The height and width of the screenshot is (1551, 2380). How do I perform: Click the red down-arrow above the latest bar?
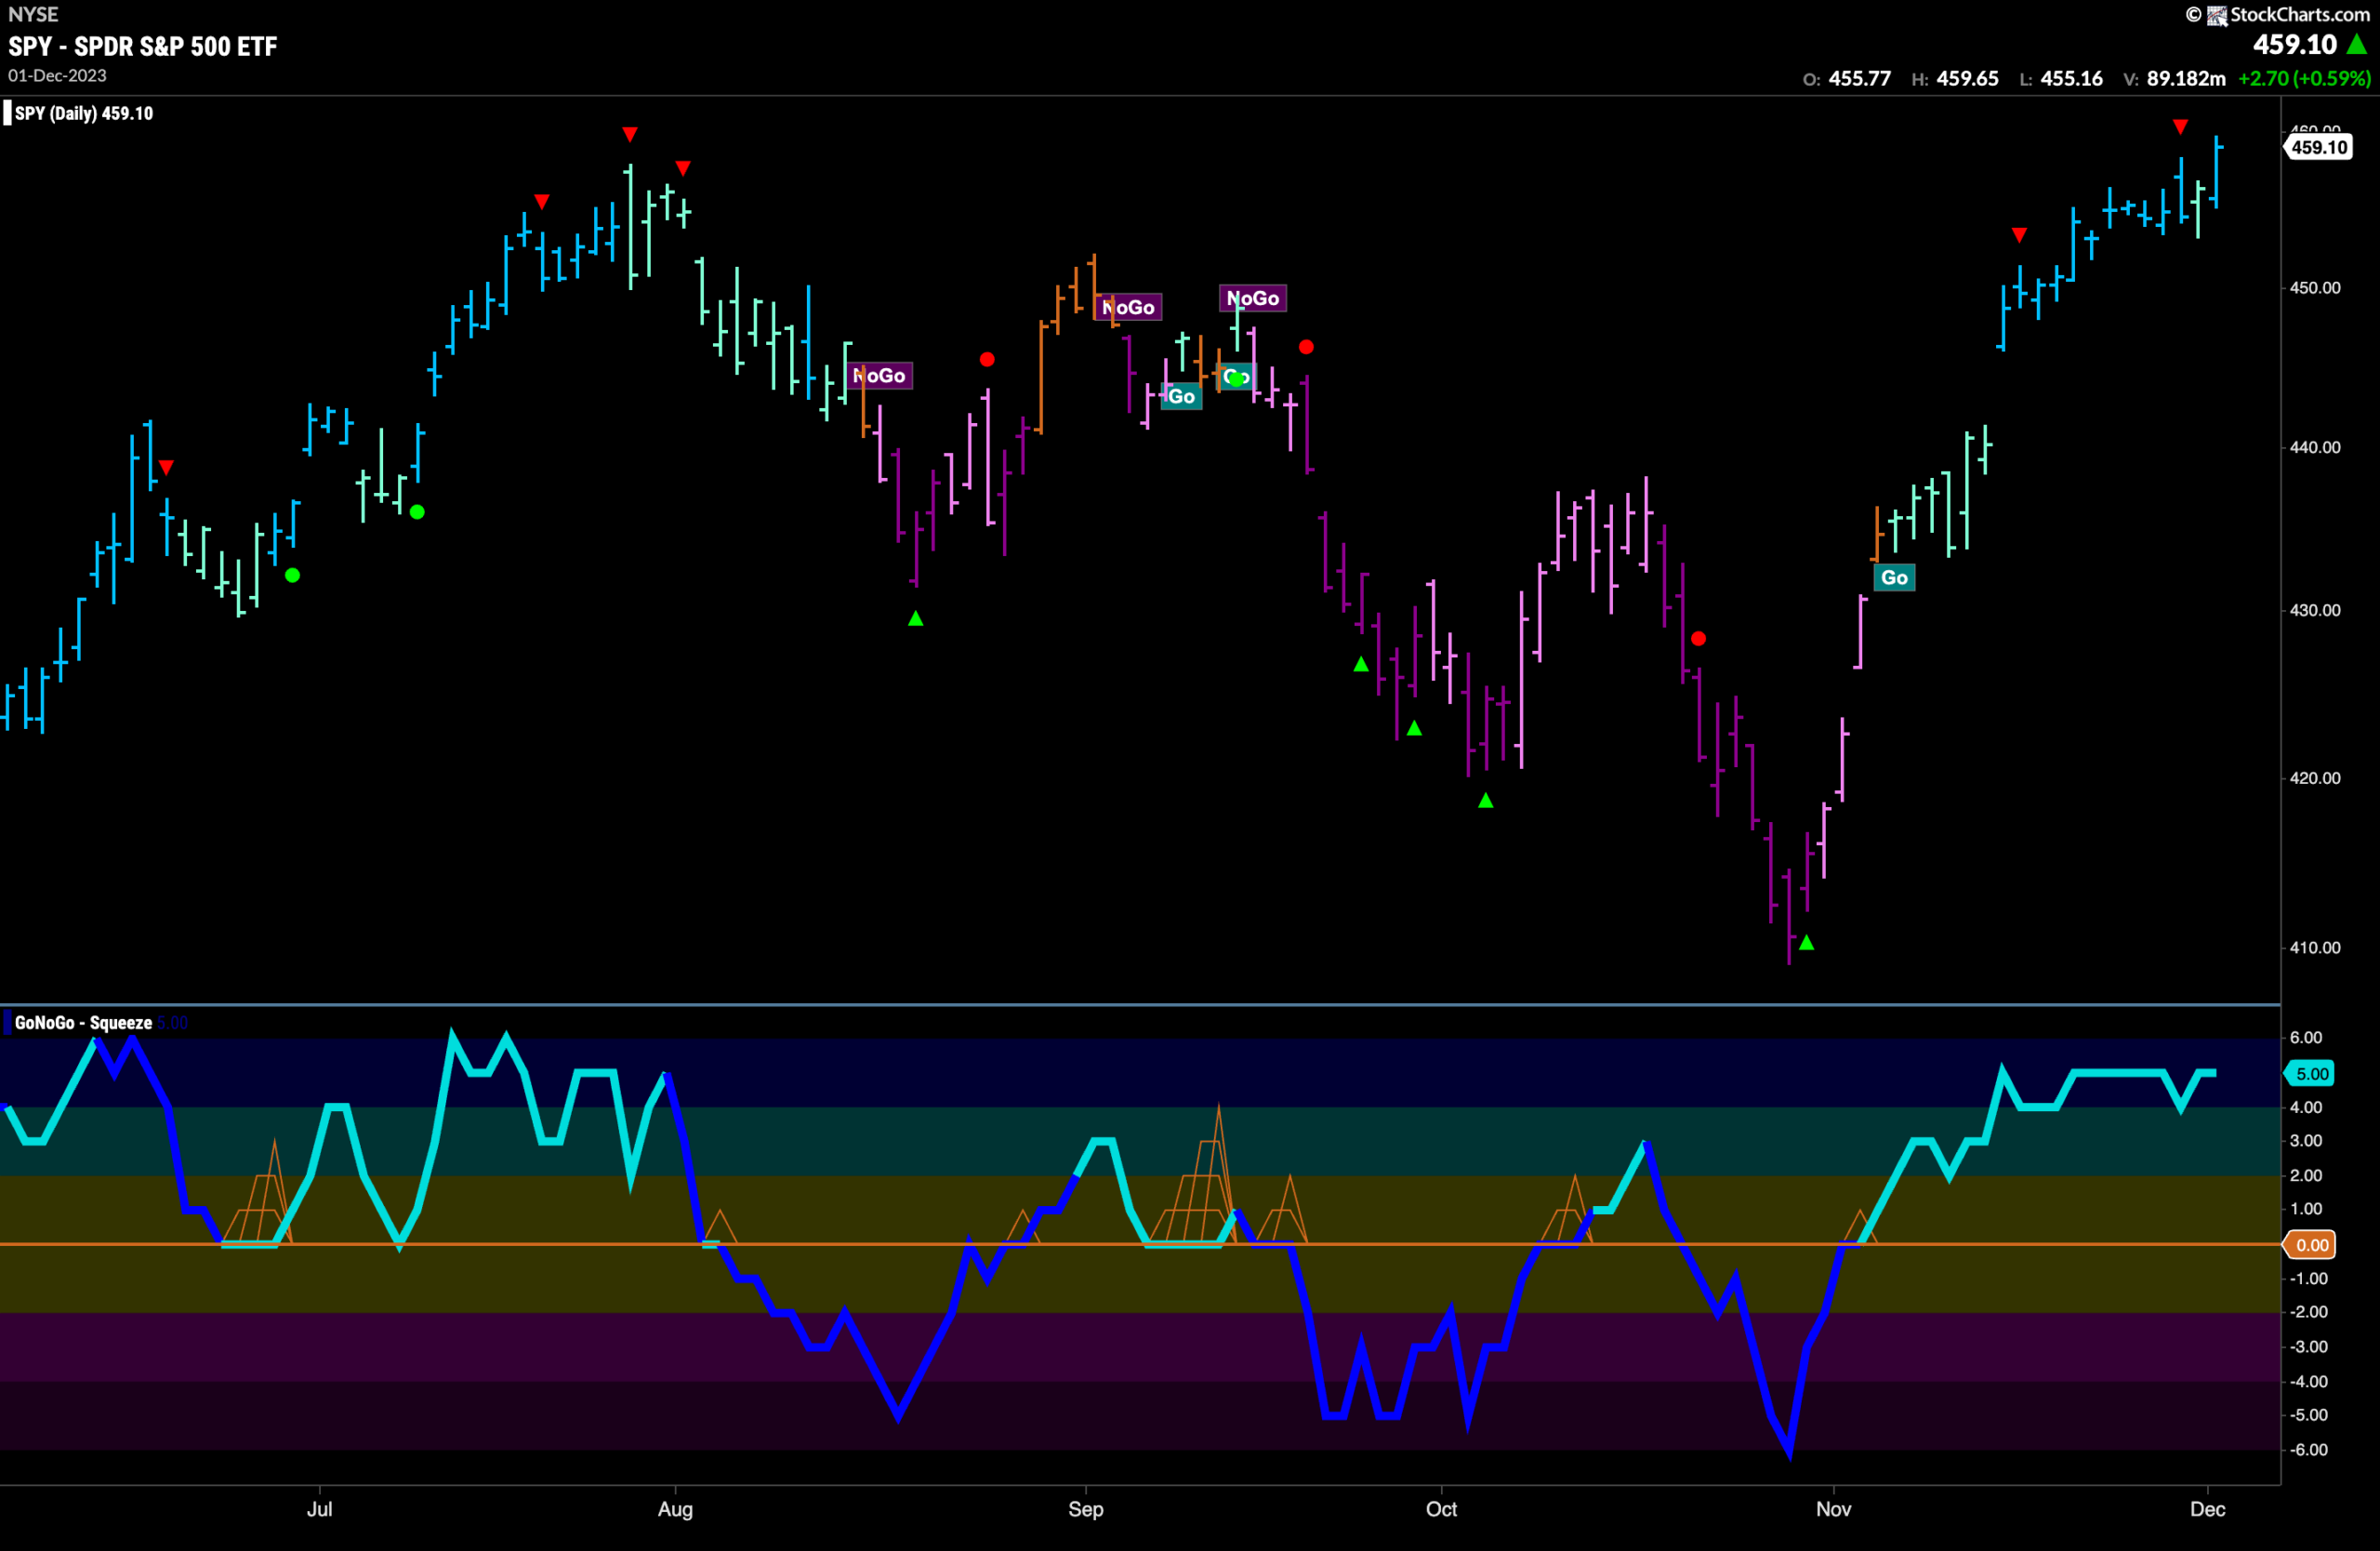[2180, 127]
